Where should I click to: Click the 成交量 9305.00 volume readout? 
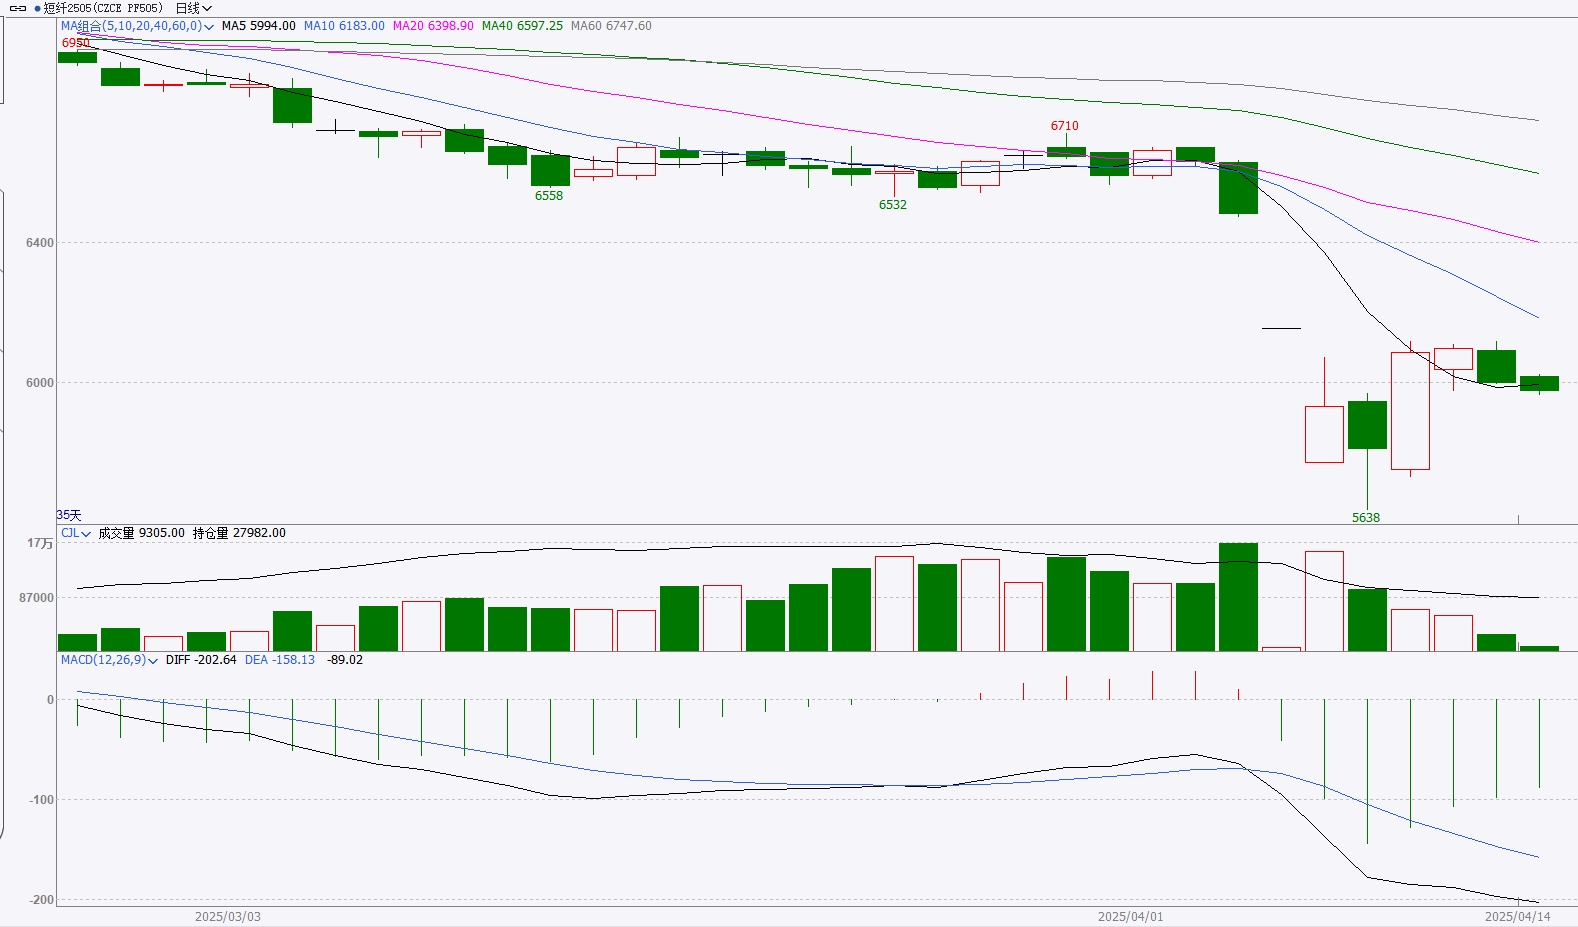click(141, 533)
